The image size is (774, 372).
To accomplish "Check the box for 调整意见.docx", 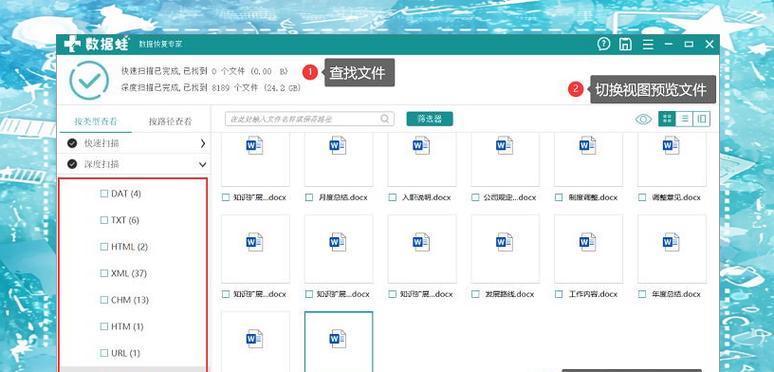I will pos(642,197).
